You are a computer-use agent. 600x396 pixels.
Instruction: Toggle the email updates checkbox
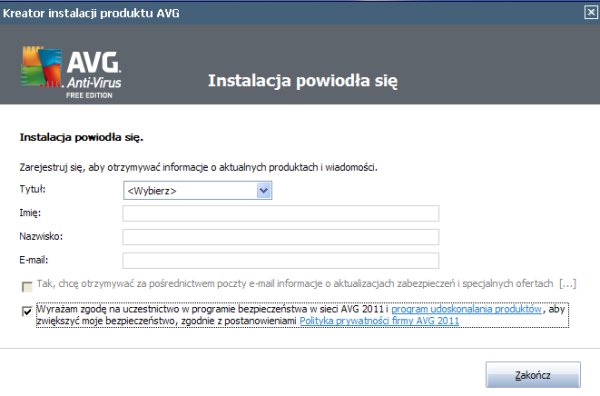click(x=27, y=286)
